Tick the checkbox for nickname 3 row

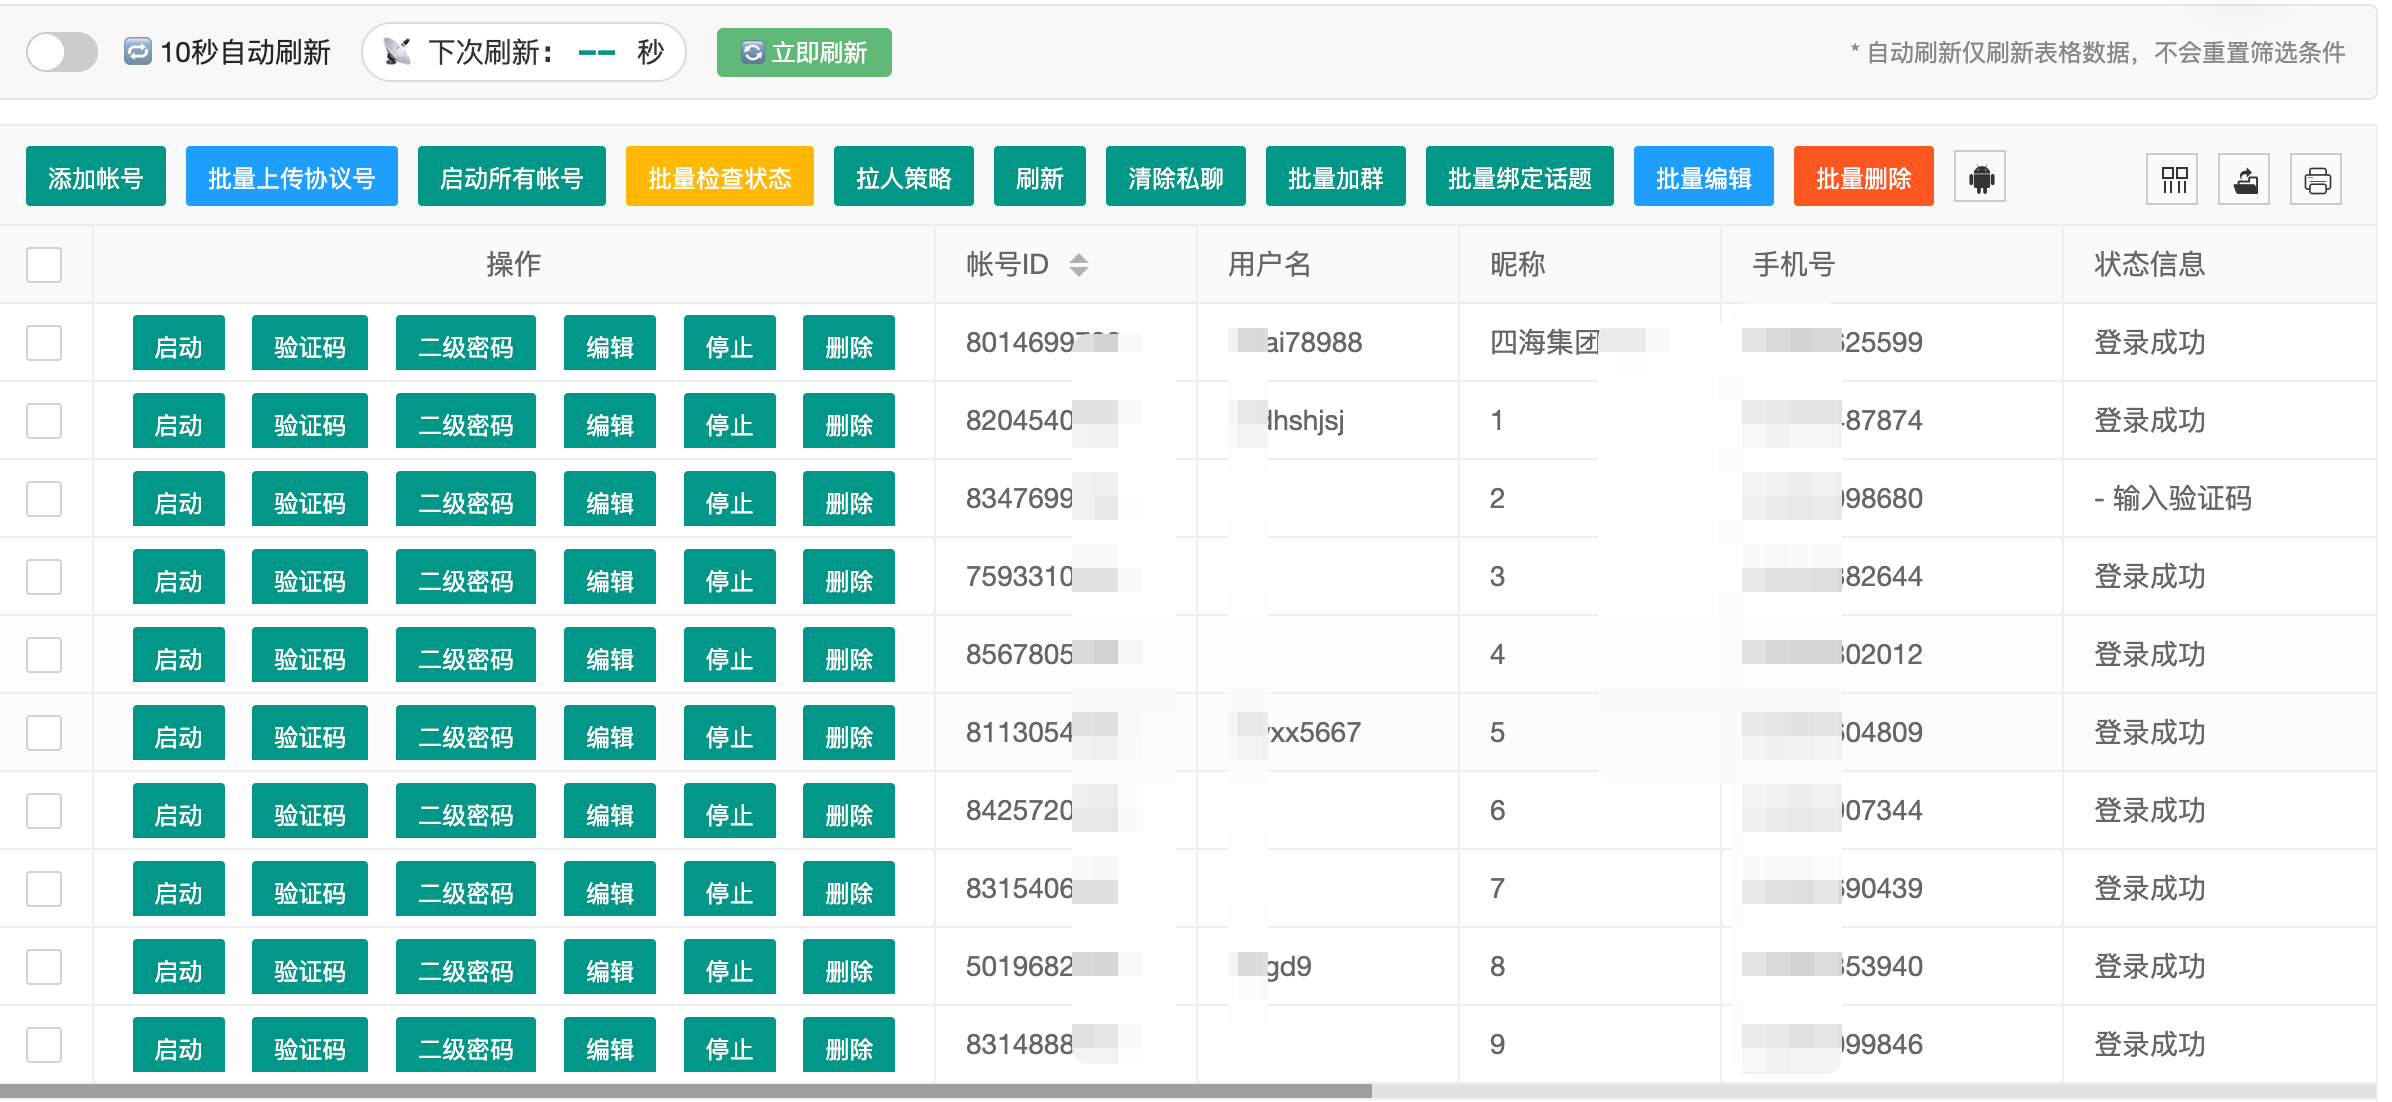pyautogui.click(x=44, y=577)
